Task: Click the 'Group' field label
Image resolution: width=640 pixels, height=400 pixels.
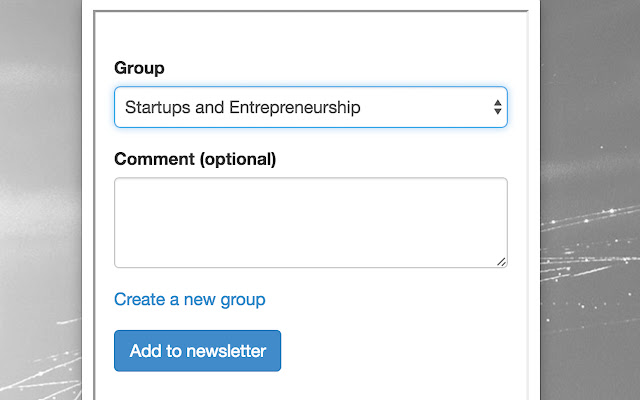Action: (x=139, y=68)
